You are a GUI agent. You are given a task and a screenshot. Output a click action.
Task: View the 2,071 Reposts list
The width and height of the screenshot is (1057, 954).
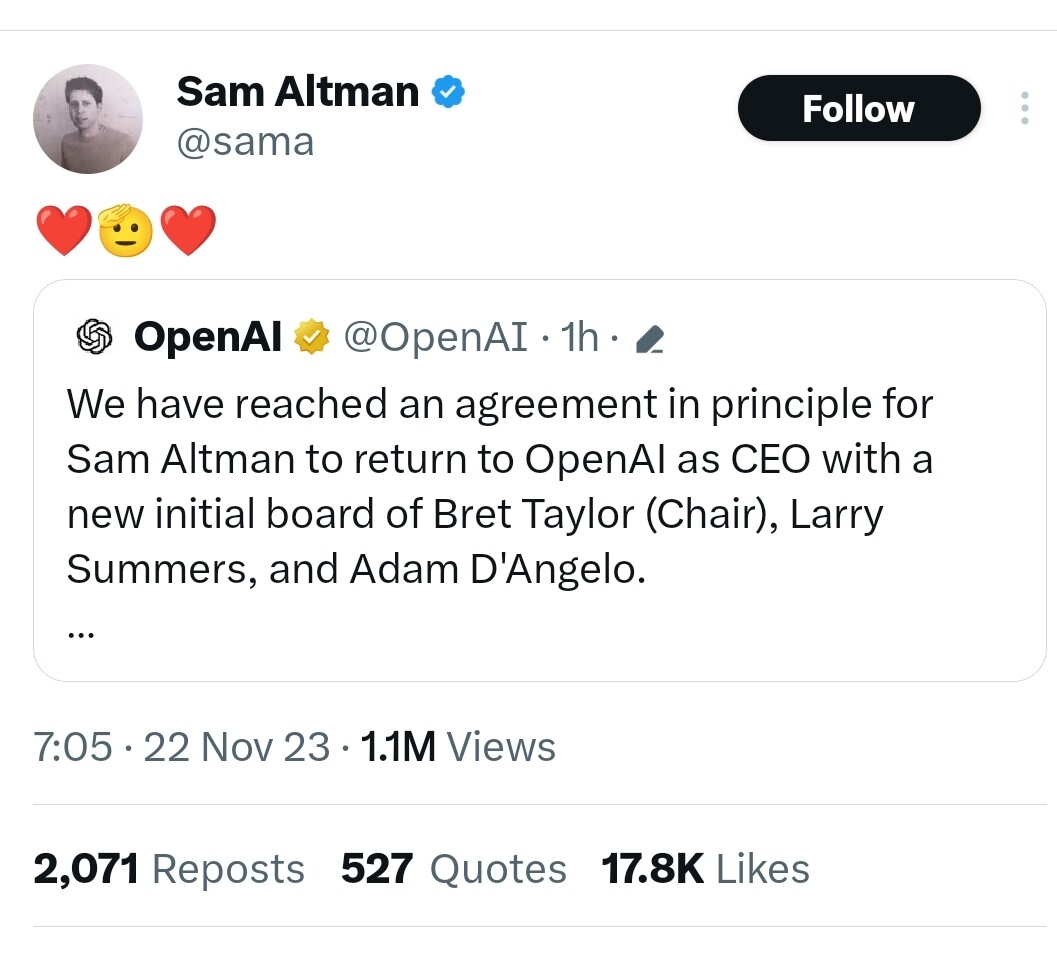point(169,868)
